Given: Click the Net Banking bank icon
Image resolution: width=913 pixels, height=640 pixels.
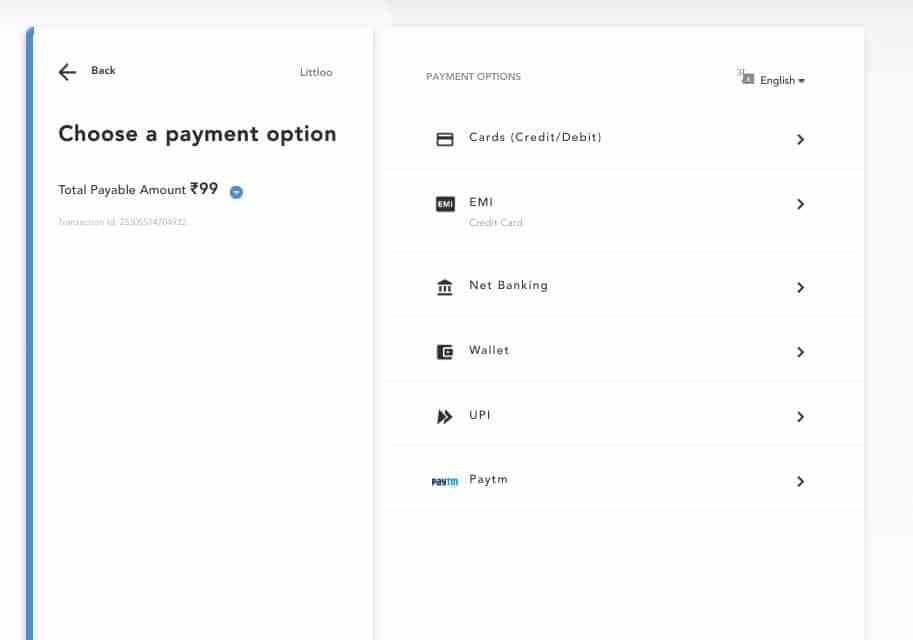Looking at the screenshot, I should (445, 288).
